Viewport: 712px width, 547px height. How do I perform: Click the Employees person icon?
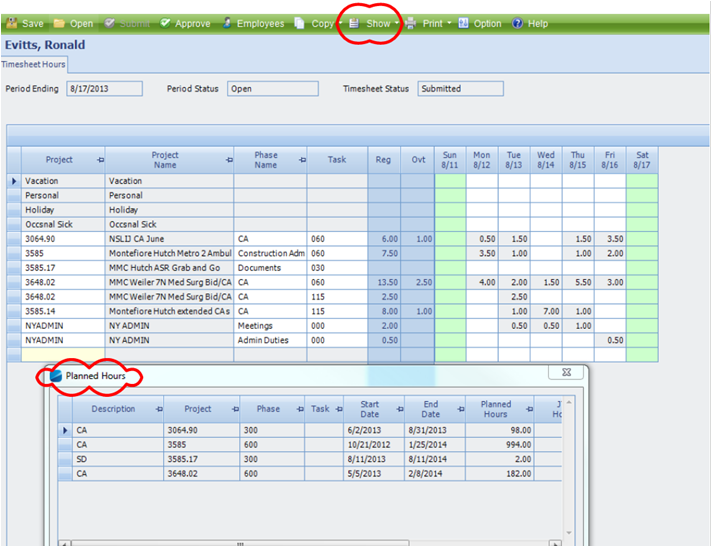(x=227, y=23)
